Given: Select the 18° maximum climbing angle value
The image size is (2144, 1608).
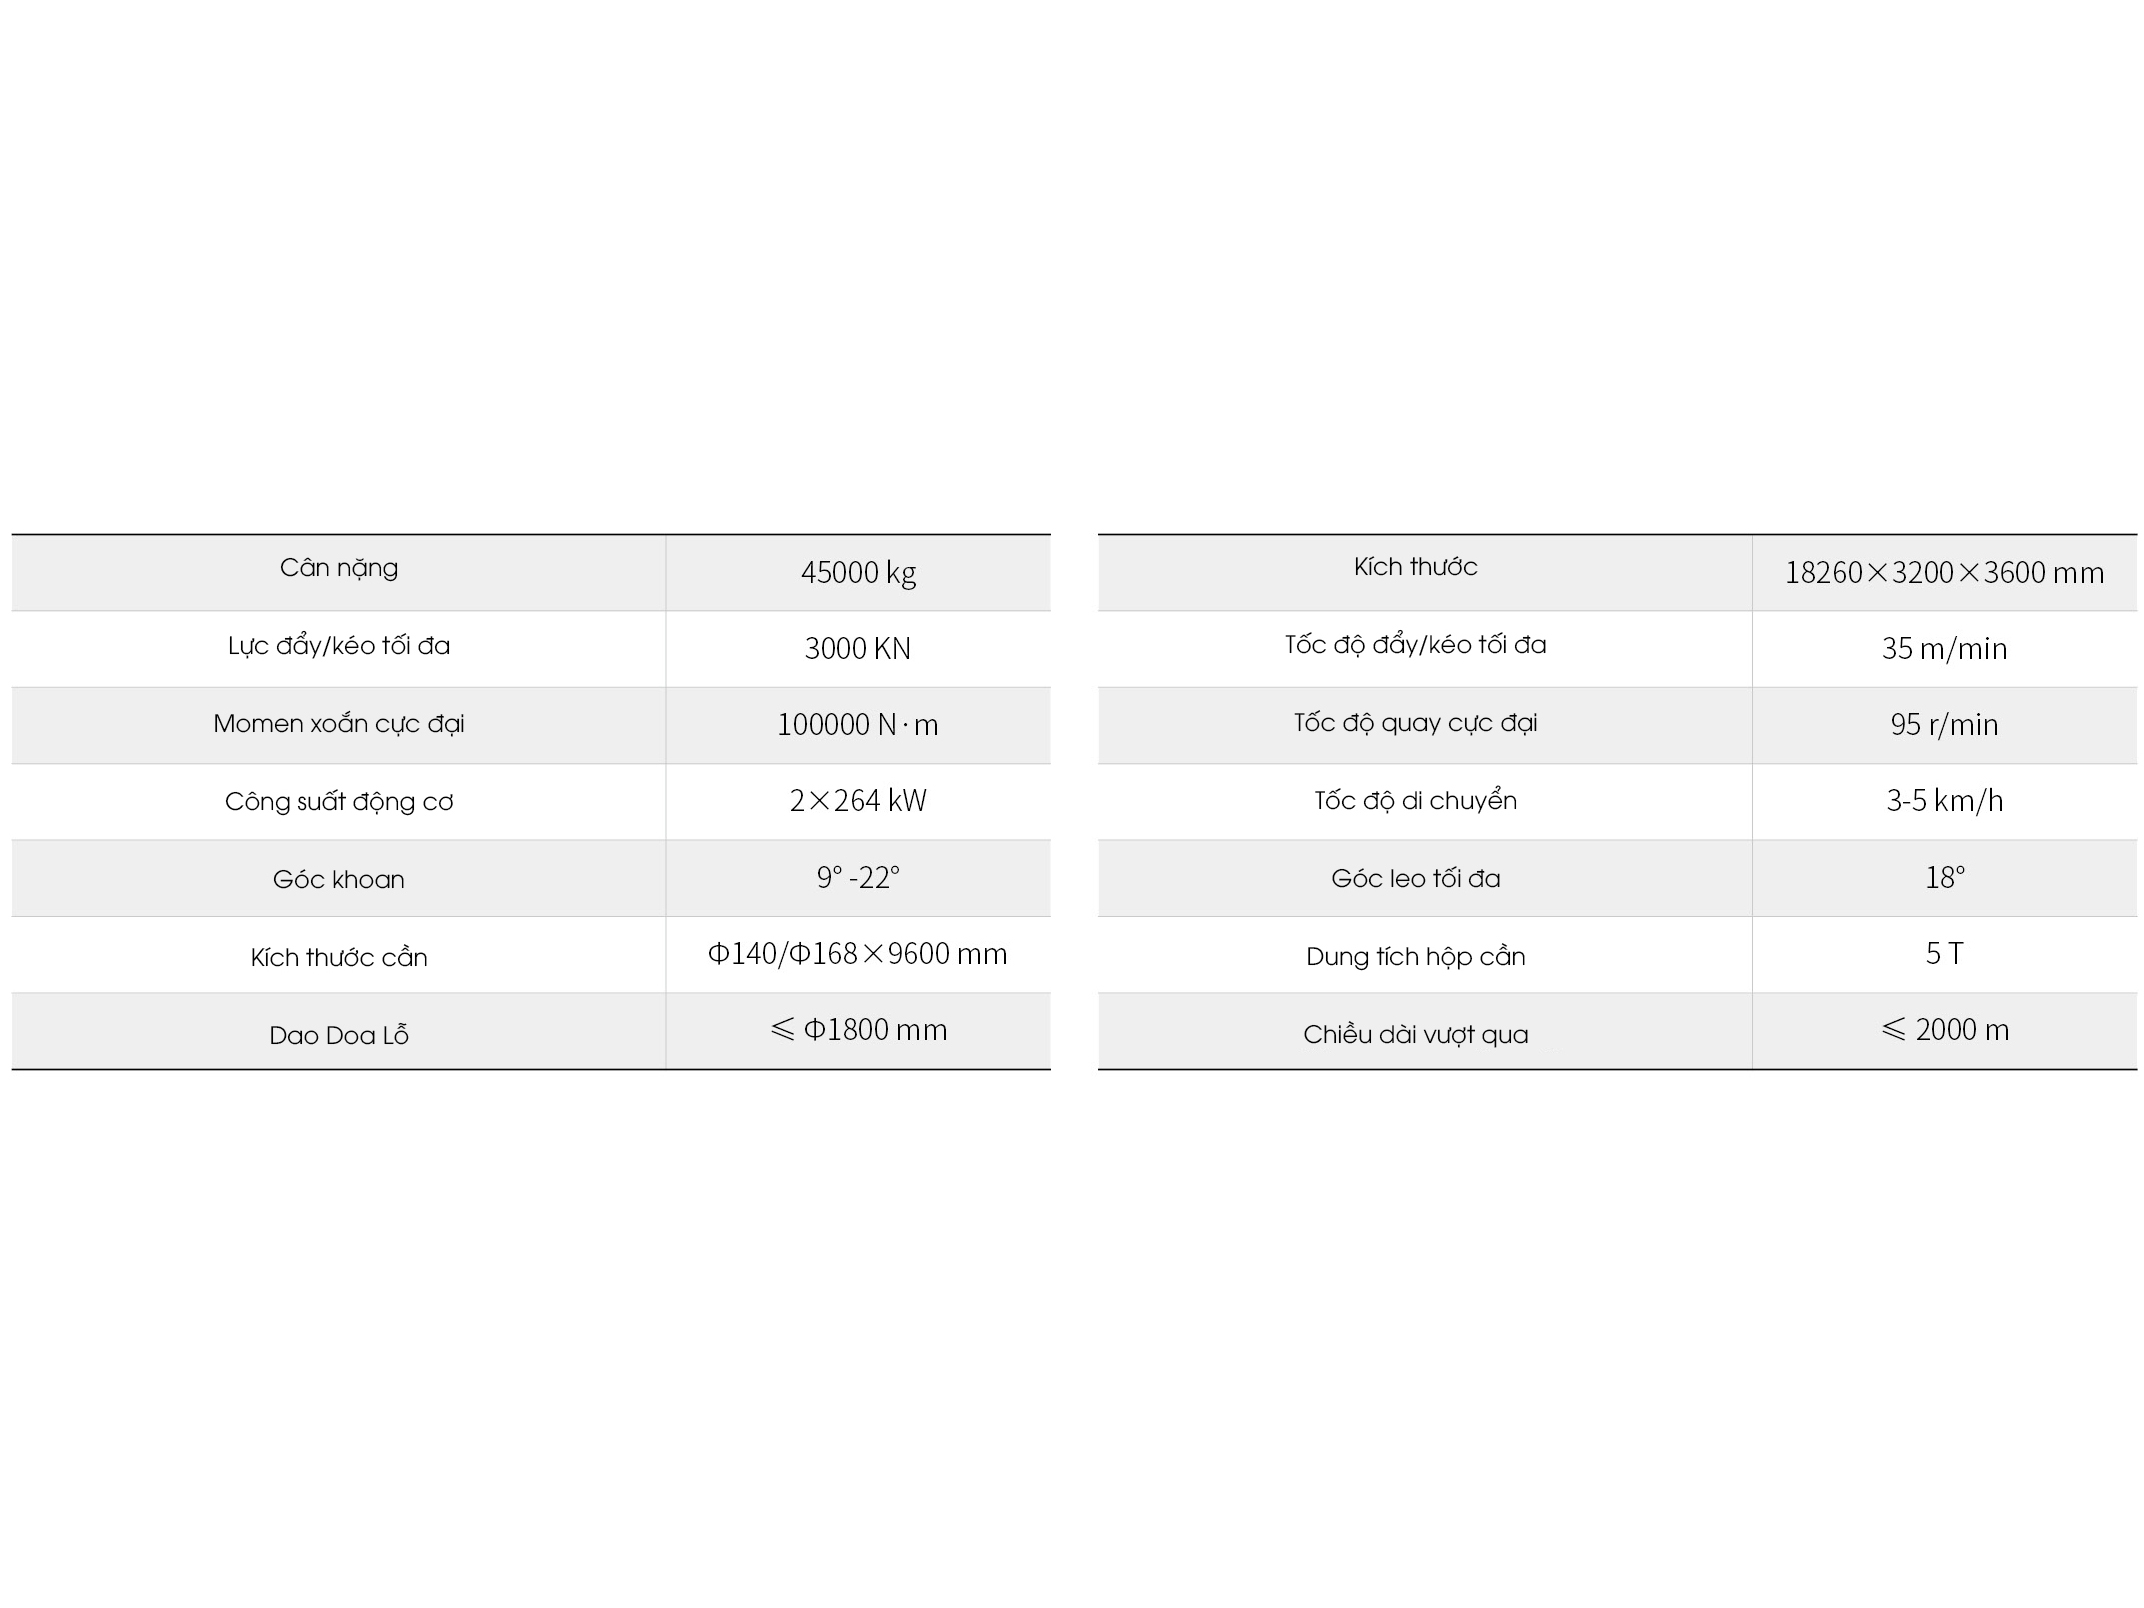Looking at the screenshot, I should [x=1944, y=878].
